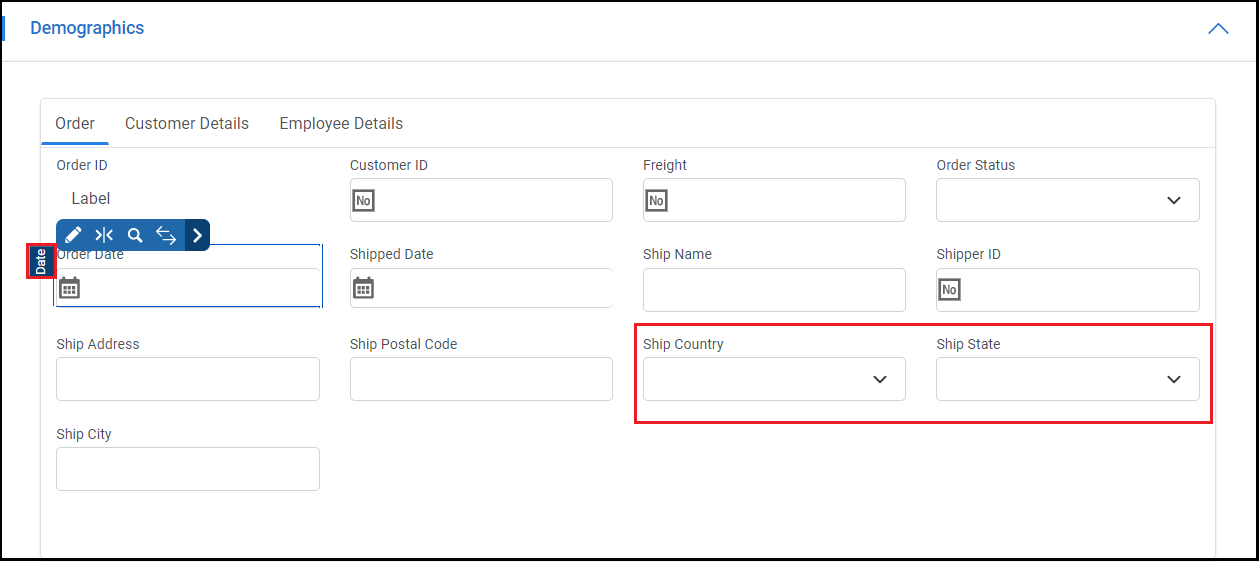Click the Ship Address input field
The image size is (1259, 562).
(188, 379)
